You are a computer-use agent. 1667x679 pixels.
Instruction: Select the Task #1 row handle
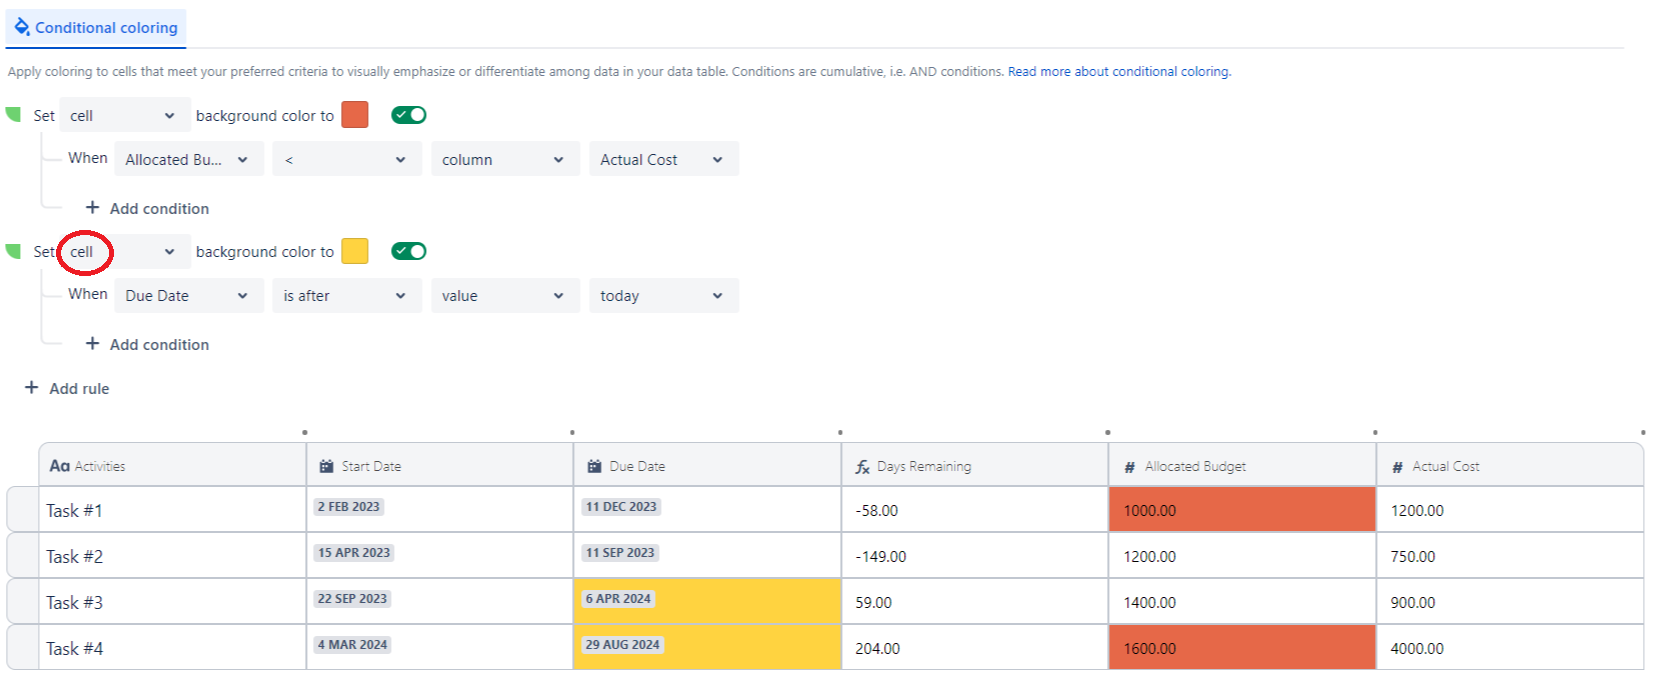(x=22, y=510)
